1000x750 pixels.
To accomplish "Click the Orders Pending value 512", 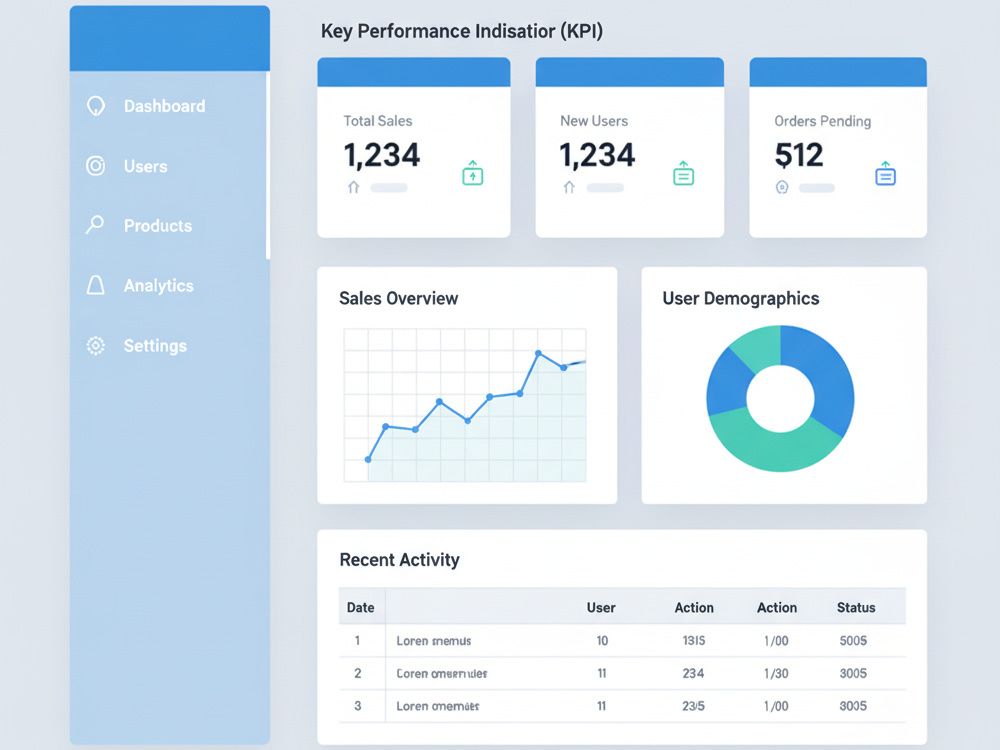I will 799,155.
